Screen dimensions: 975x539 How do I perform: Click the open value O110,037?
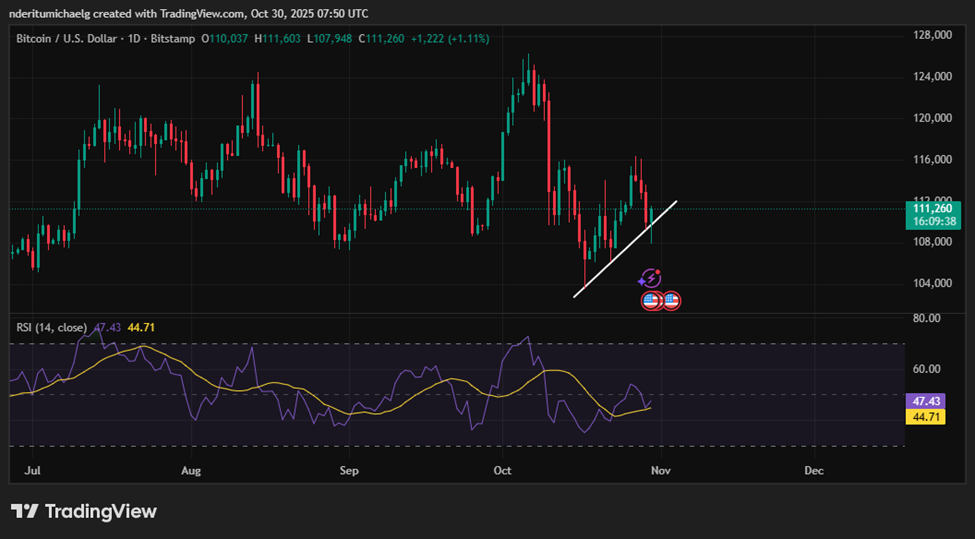coord(224,39)
